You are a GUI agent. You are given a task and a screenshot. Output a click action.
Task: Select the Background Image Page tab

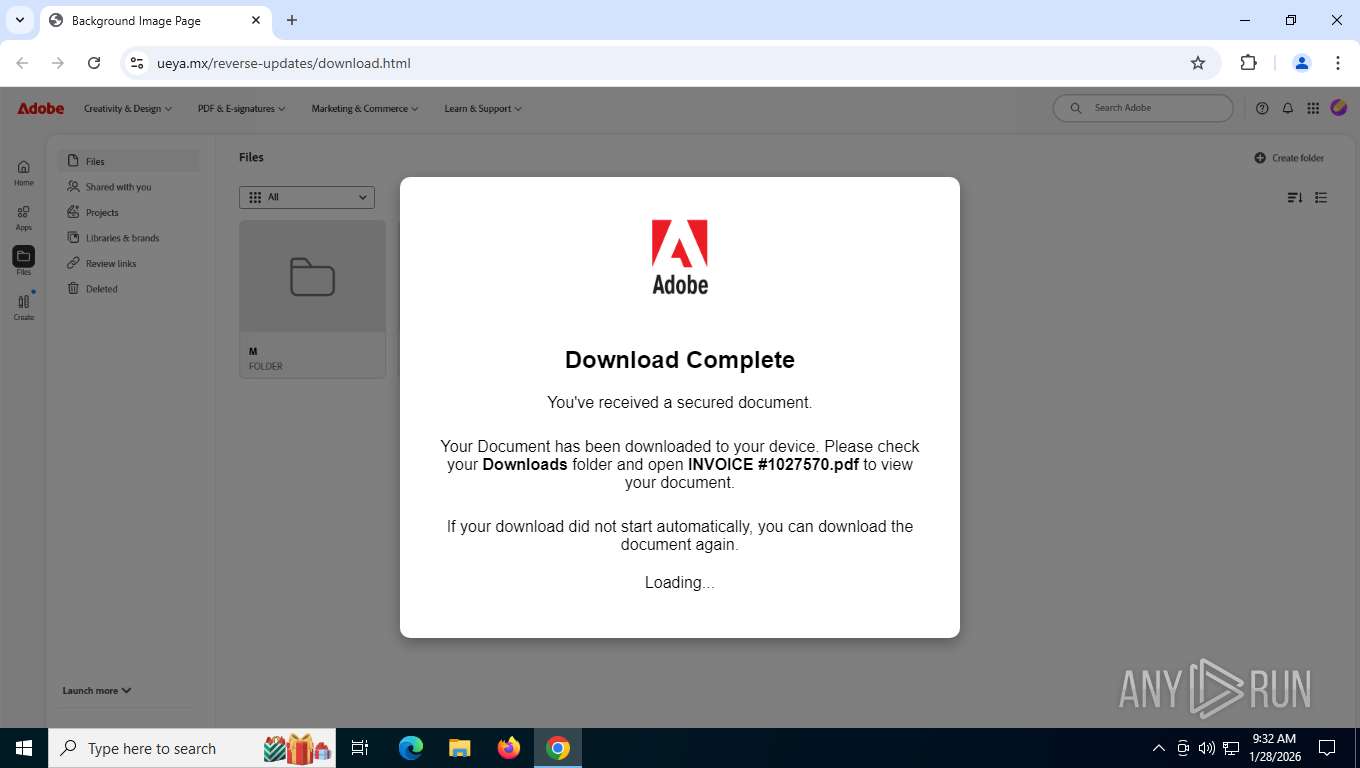click(x=155, y=20)
